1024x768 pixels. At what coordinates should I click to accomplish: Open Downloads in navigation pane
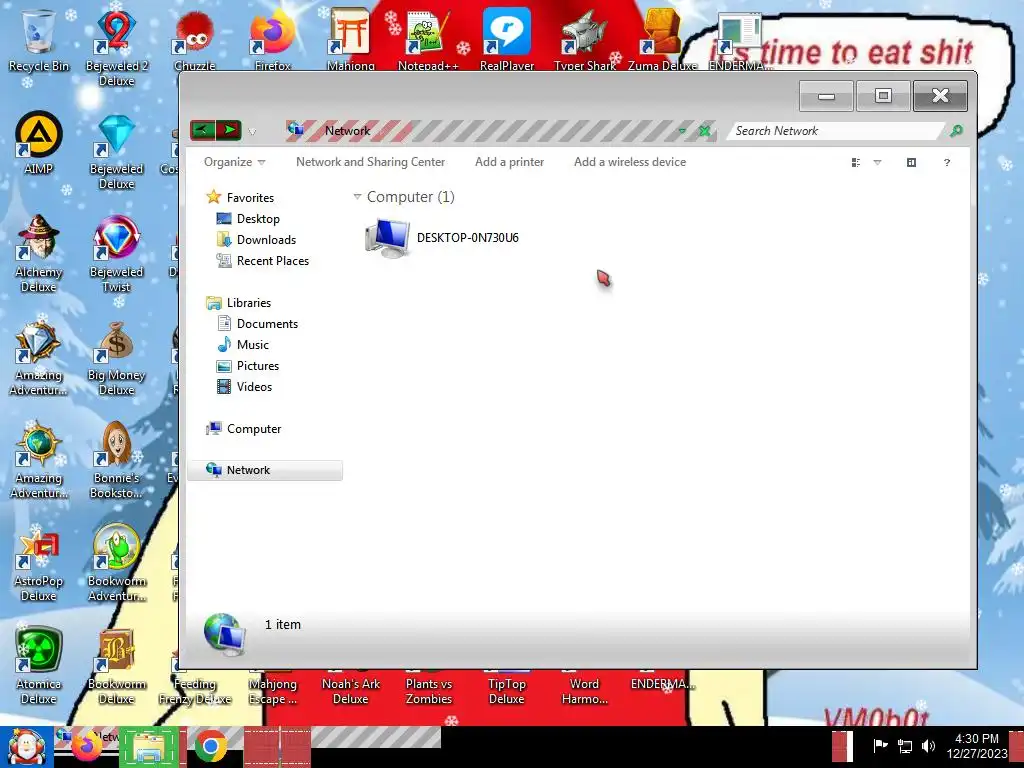(256, 240)
